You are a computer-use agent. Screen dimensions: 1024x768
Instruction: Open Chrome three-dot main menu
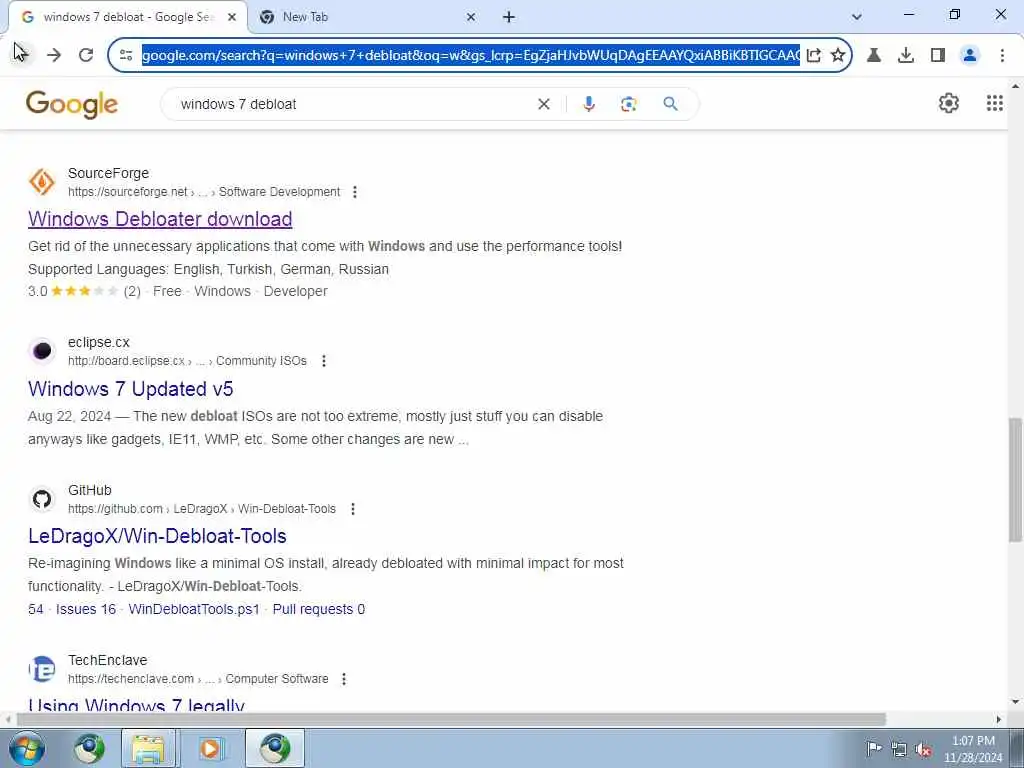coord(1002,55)
